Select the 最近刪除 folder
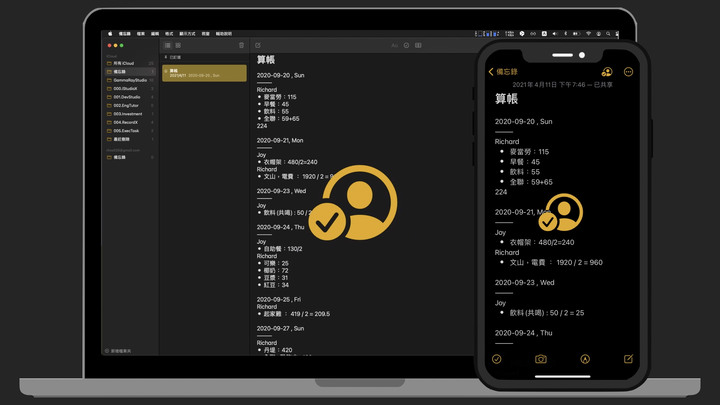The width and height of the screenshot is (720, 405). click(x=130, y=139)
